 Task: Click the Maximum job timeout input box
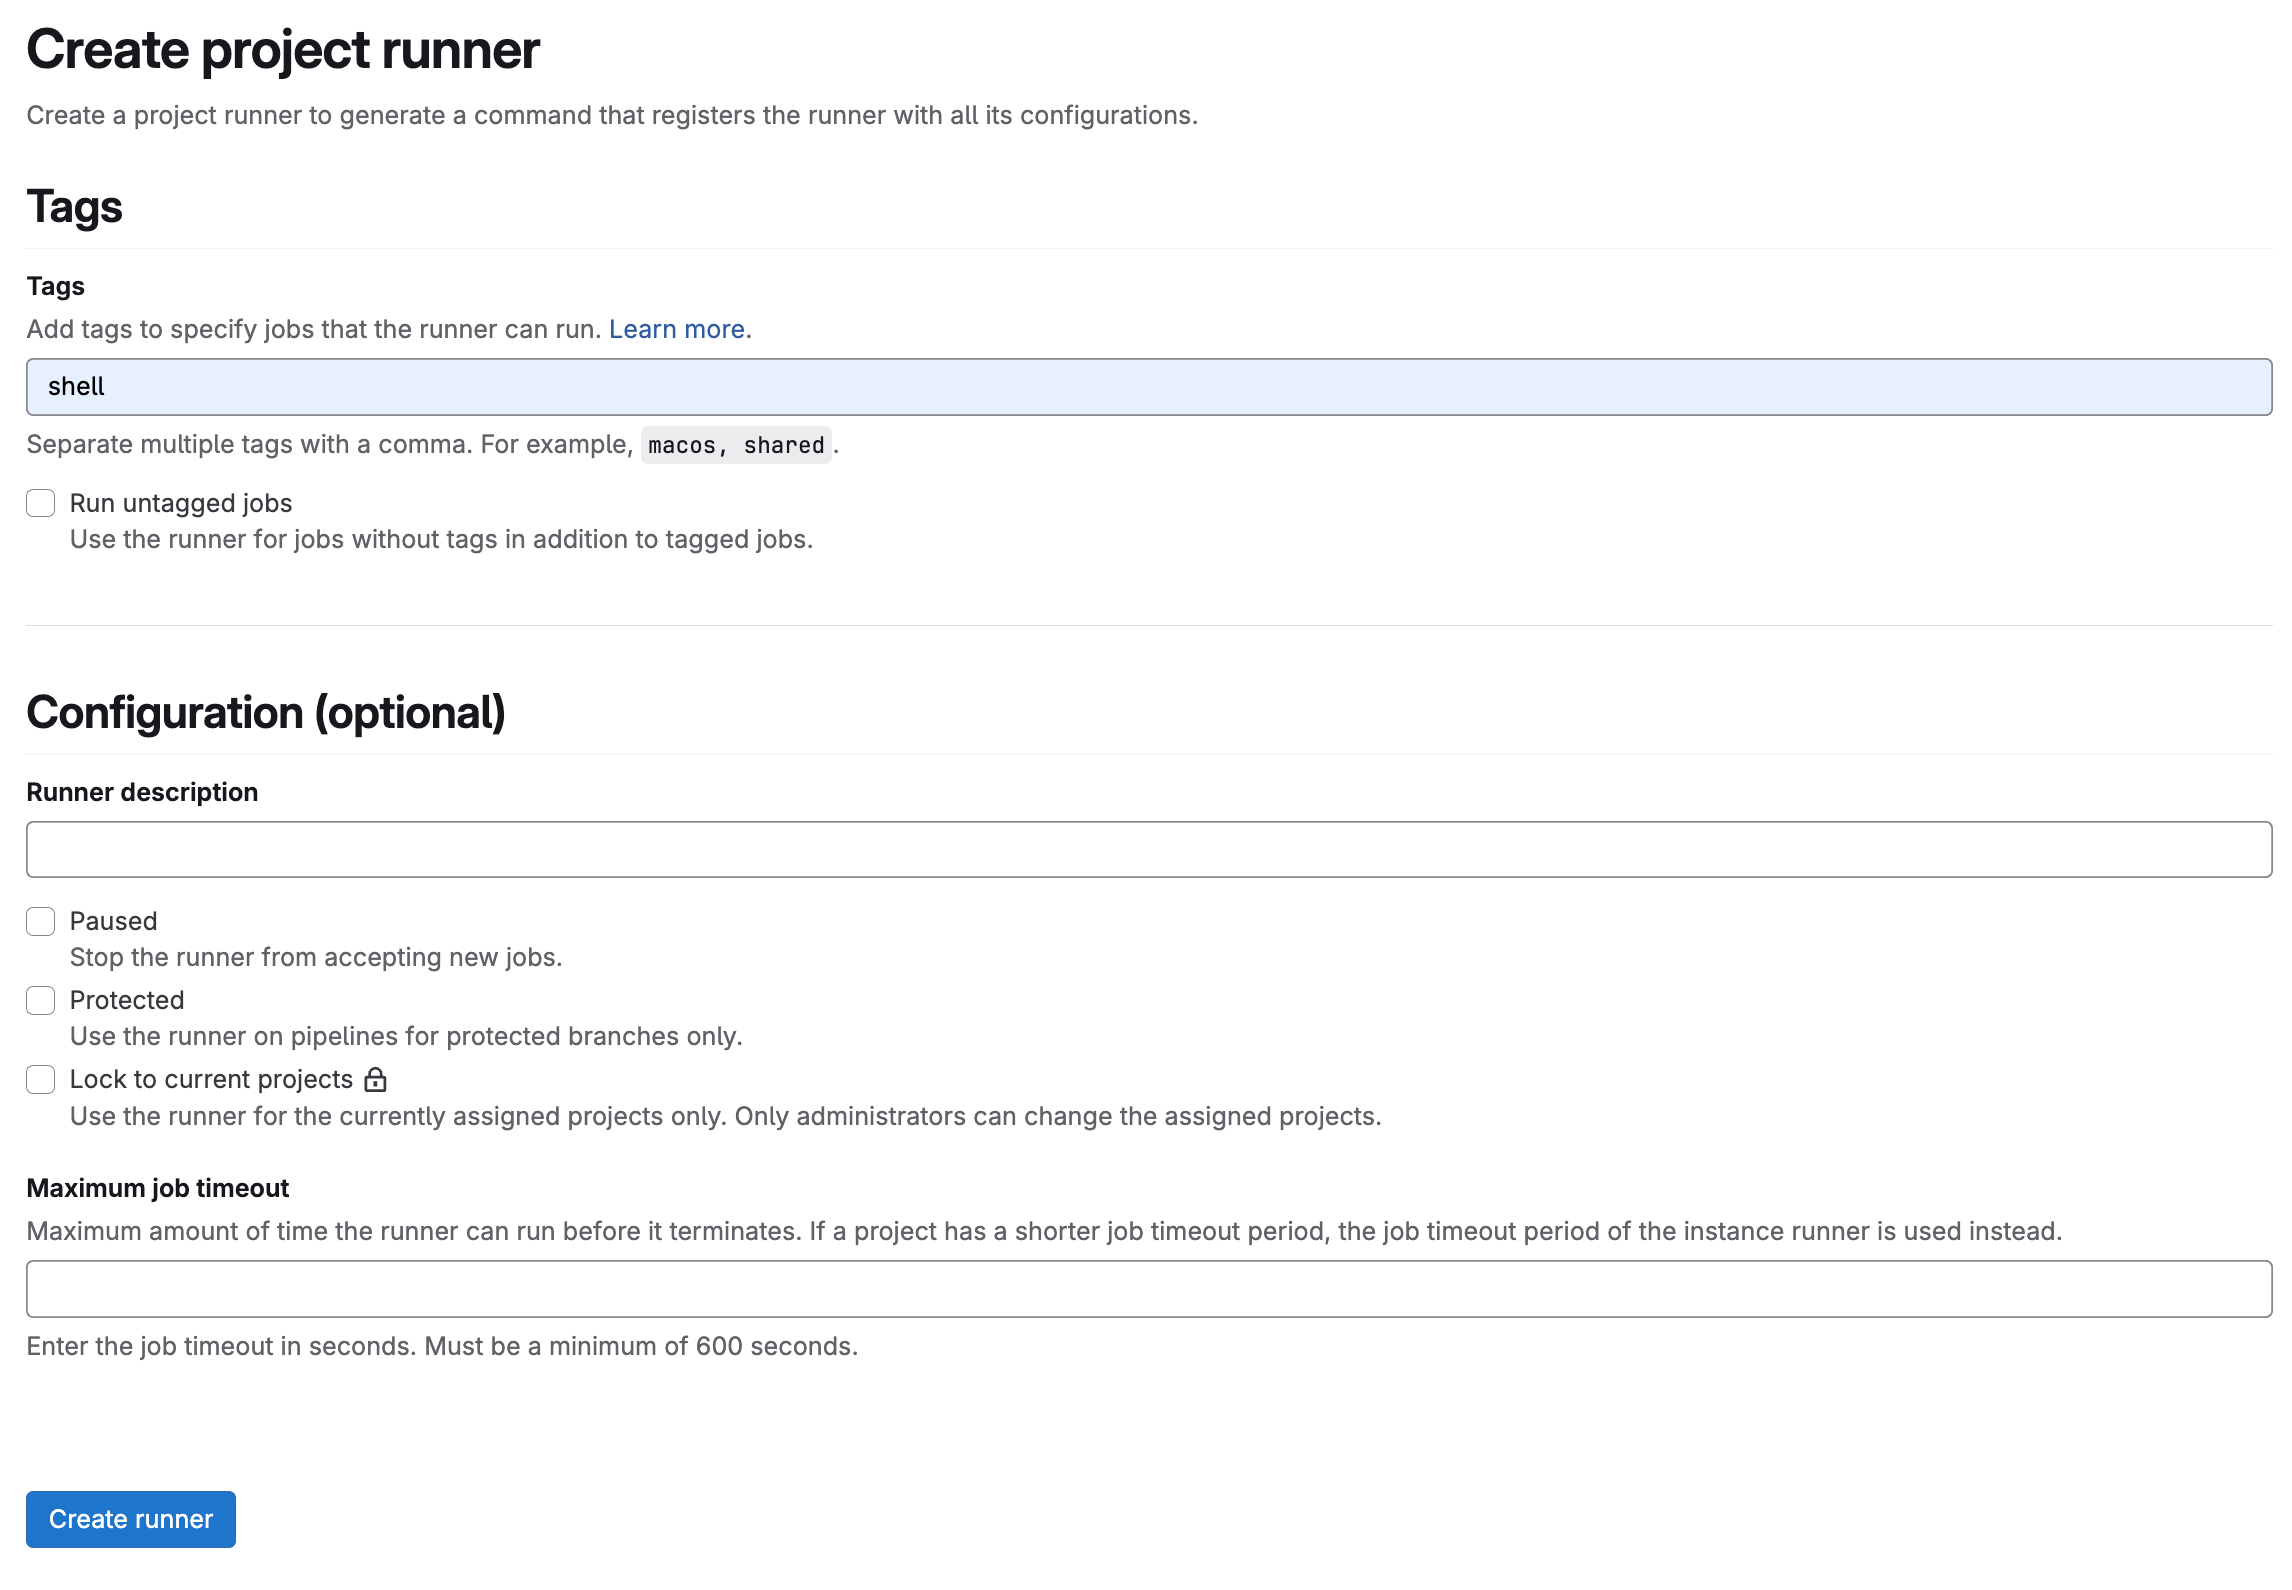pos(1148,1289)
